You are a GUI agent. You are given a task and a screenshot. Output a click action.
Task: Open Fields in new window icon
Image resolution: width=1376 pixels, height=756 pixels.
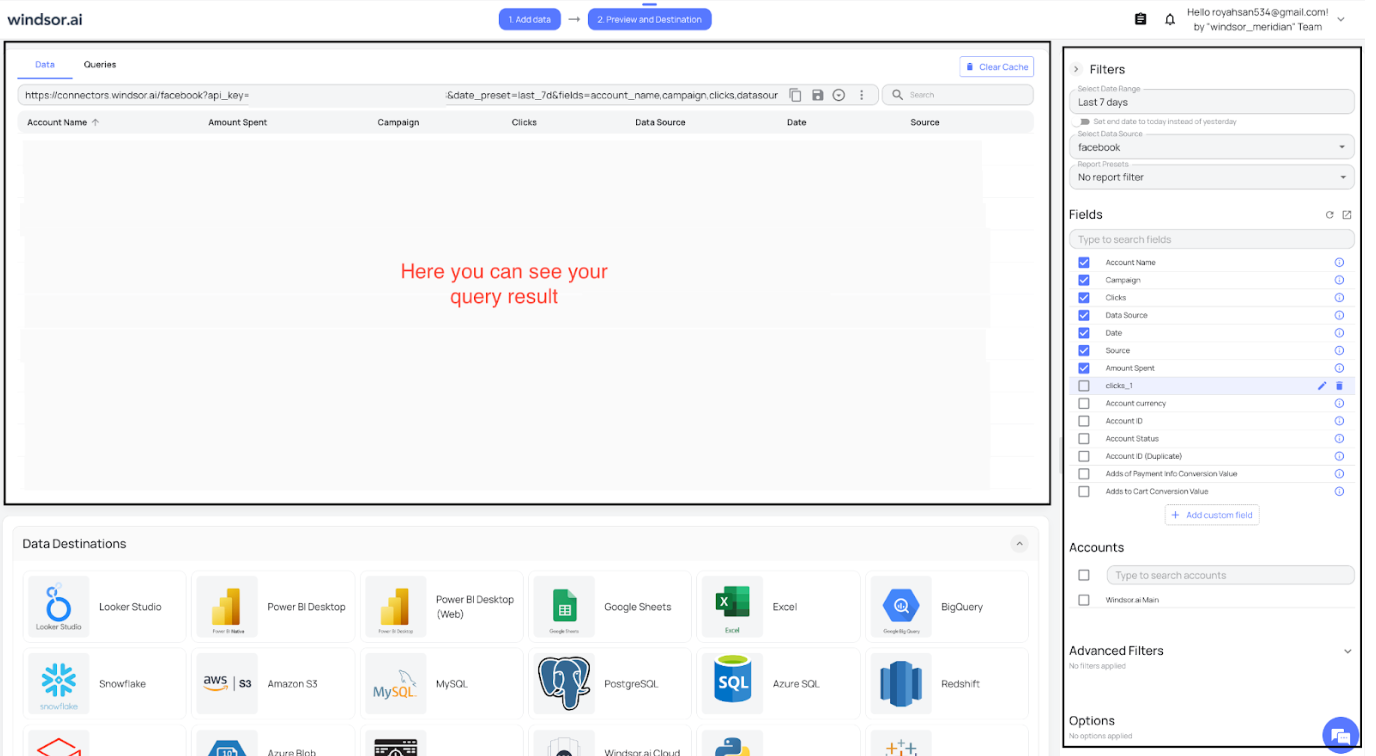tap(1346, 215)
